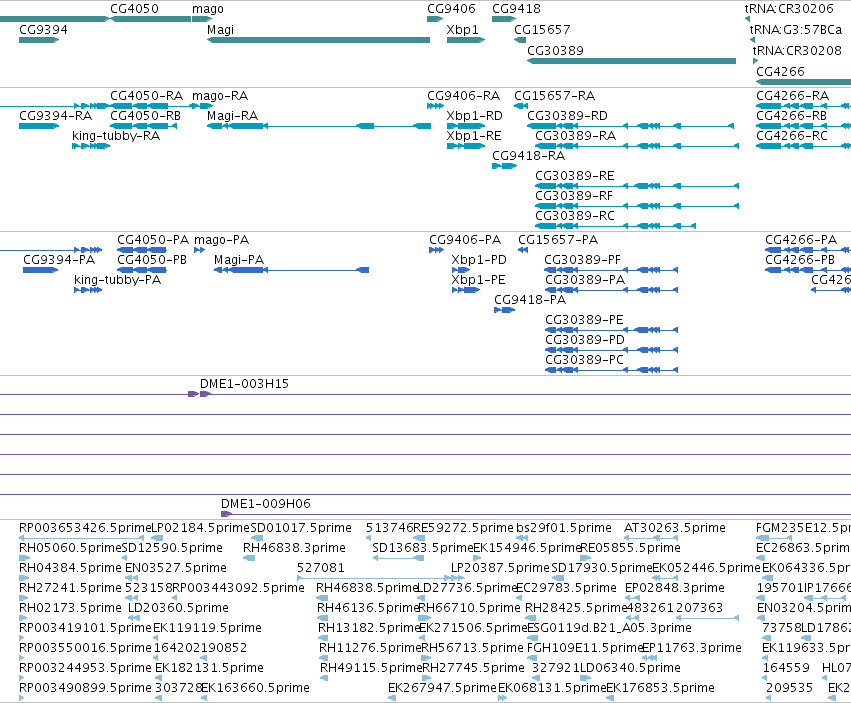Select EST RH05060.5prime
The width and height of the screenshot is (851, 703).
pyautogui.click(x=23, y=559)
